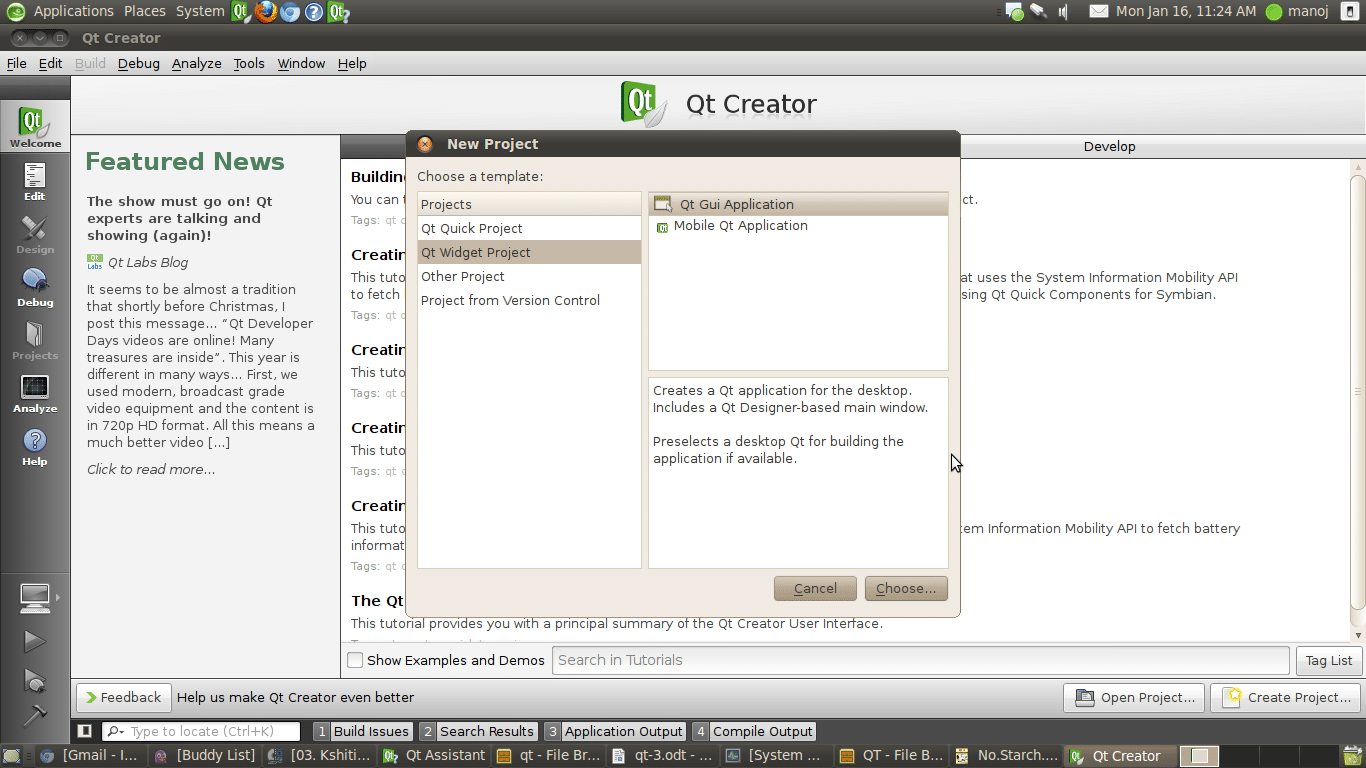1366x768 pixels.
Task: Open the volume control in system tray
Action: (x=1065, y=12)
